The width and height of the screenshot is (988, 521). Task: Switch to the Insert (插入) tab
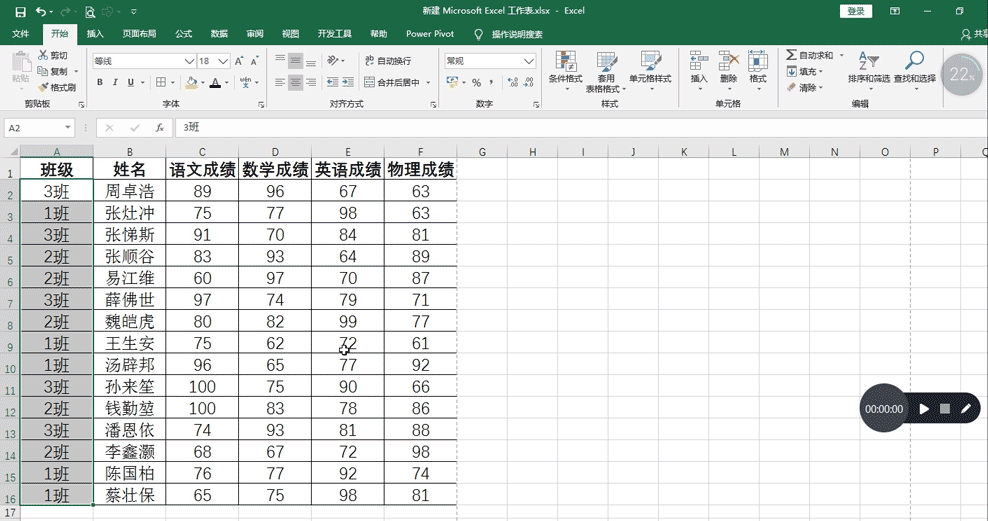[x=95, y=34]
